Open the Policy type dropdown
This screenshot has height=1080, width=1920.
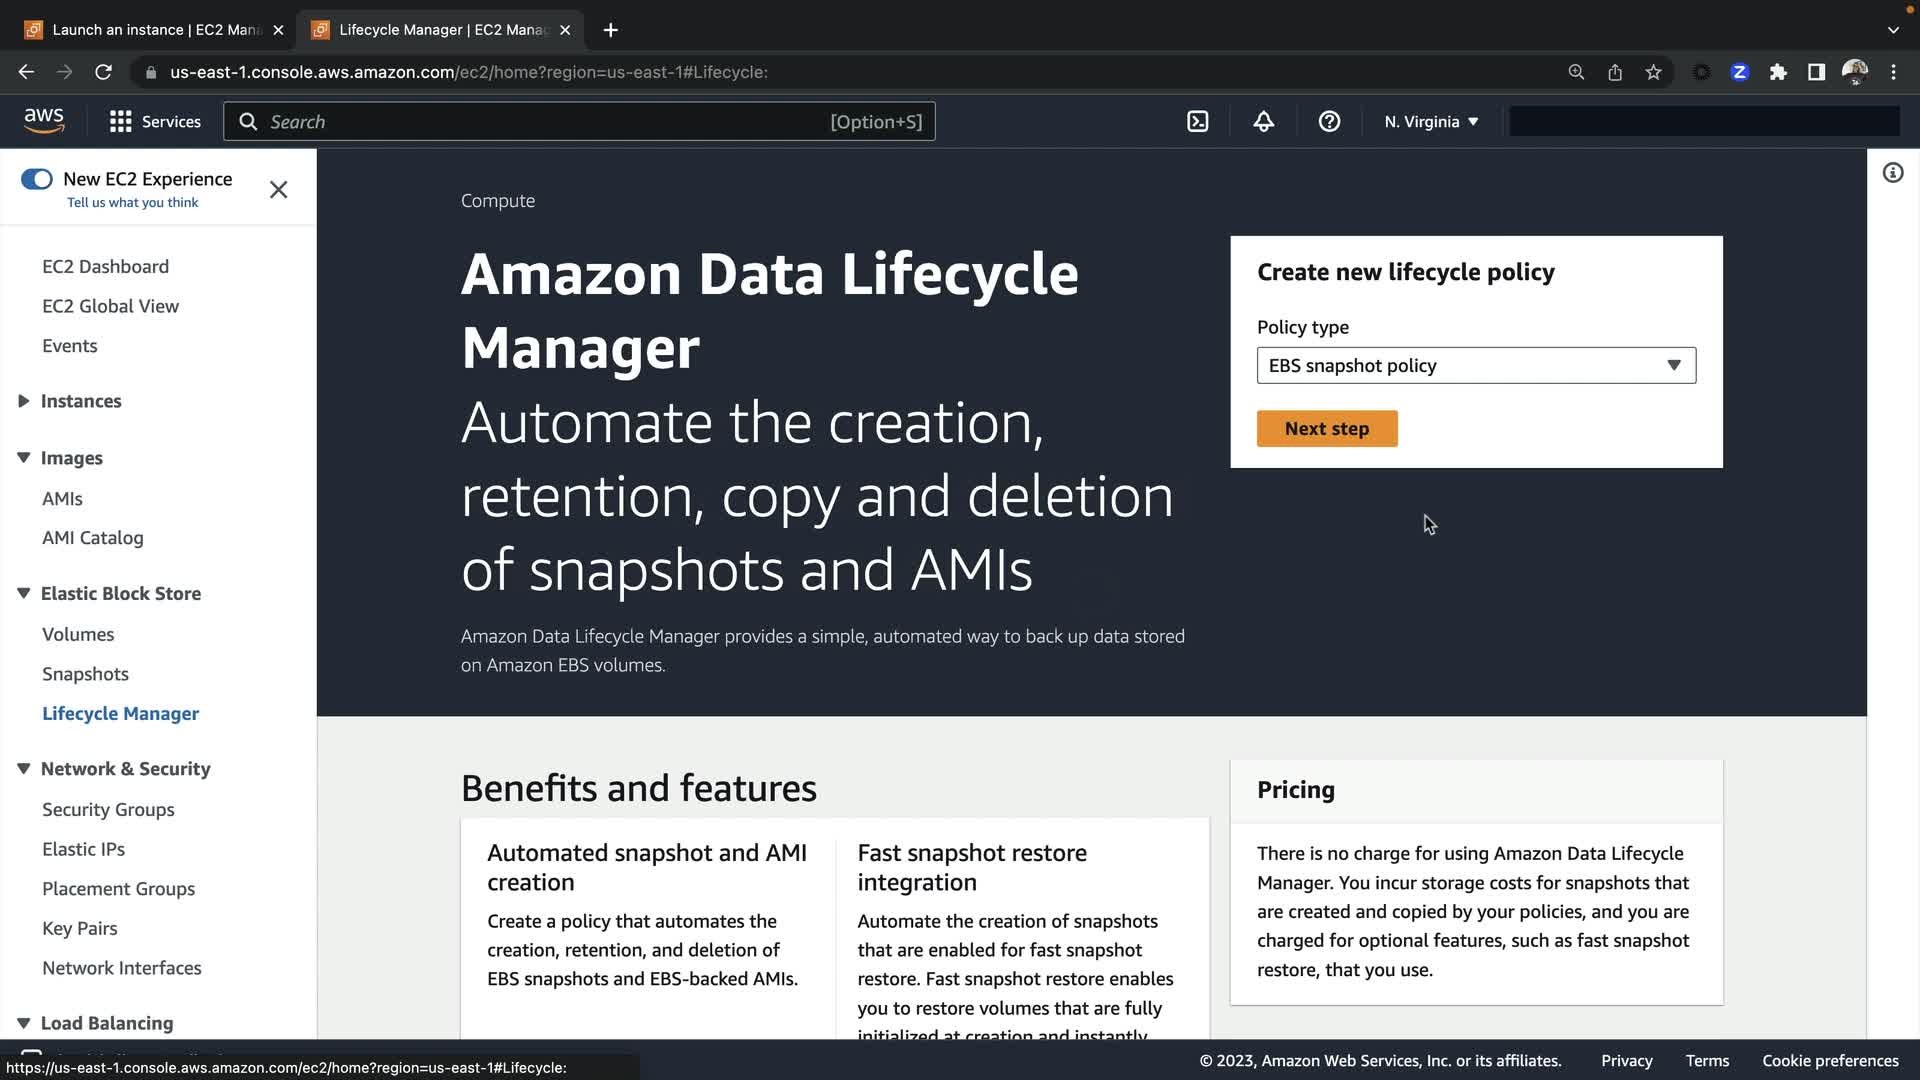[1475, 365]
